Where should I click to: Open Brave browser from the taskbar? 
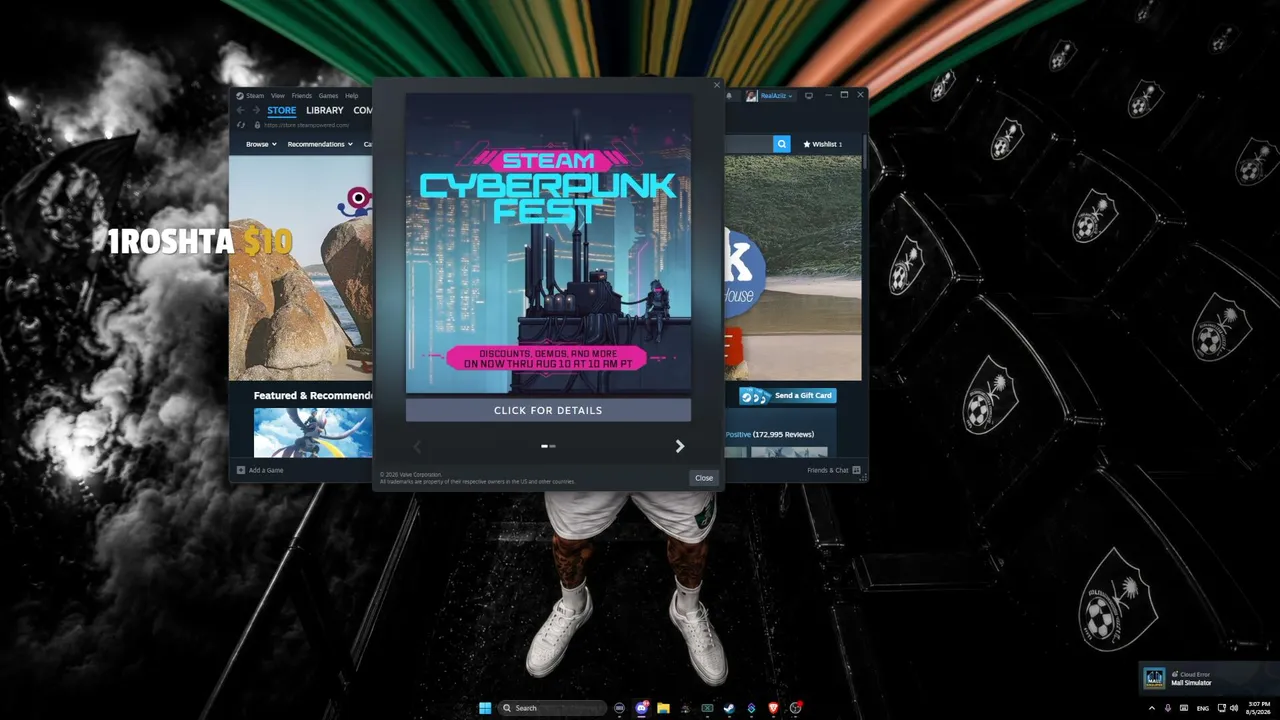pyautogui.click(x=773, y=708)
